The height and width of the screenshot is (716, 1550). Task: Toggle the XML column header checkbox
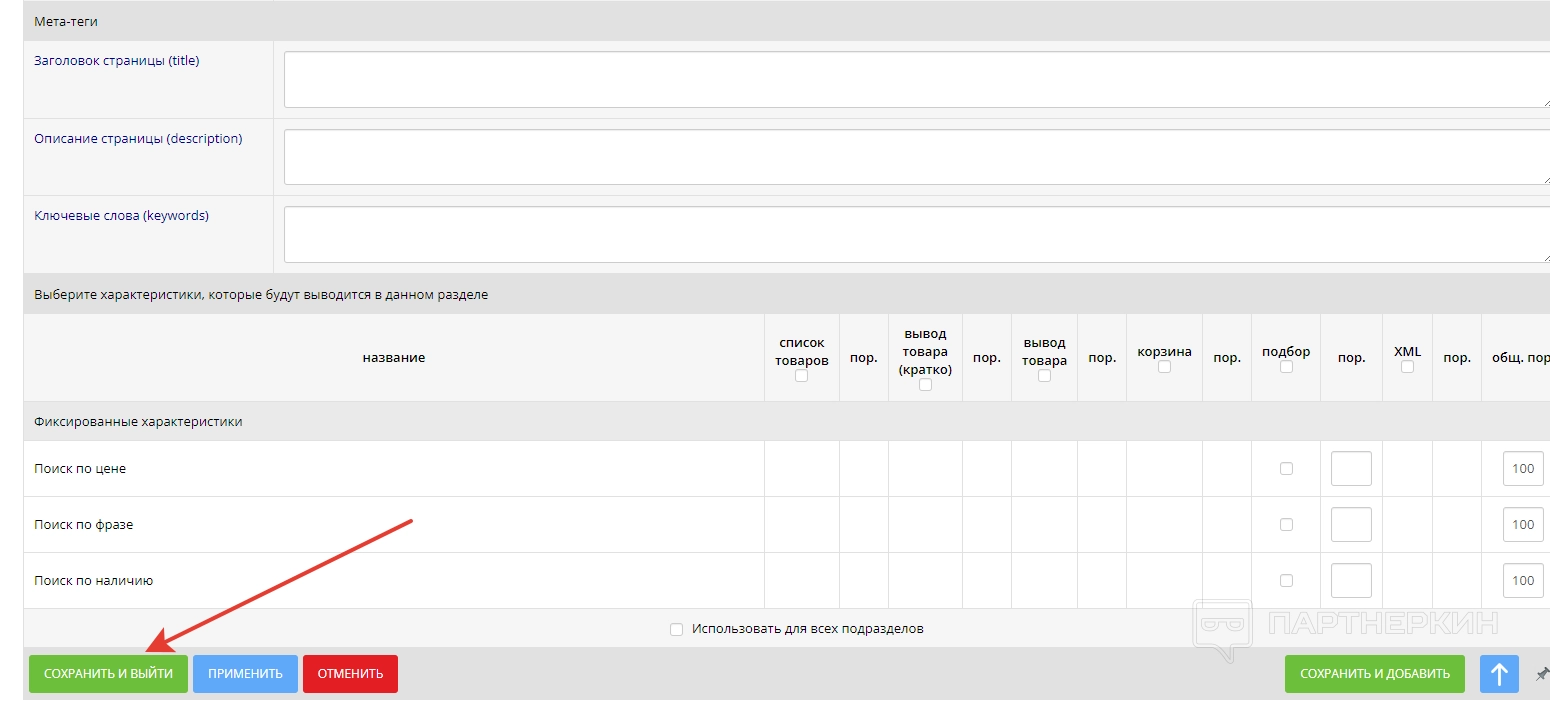1407,367
